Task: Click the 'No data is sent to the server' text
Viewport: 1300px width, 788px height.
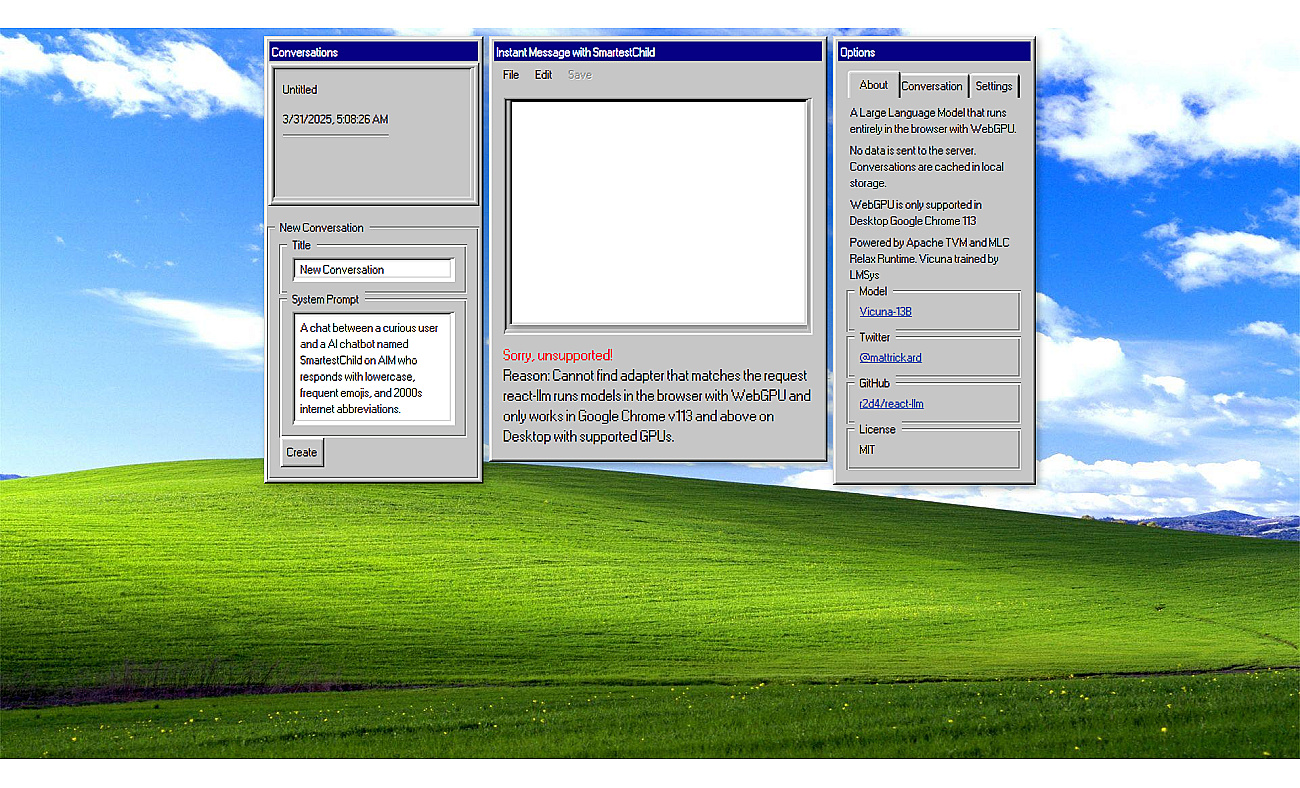Action: tap(927, 167)
